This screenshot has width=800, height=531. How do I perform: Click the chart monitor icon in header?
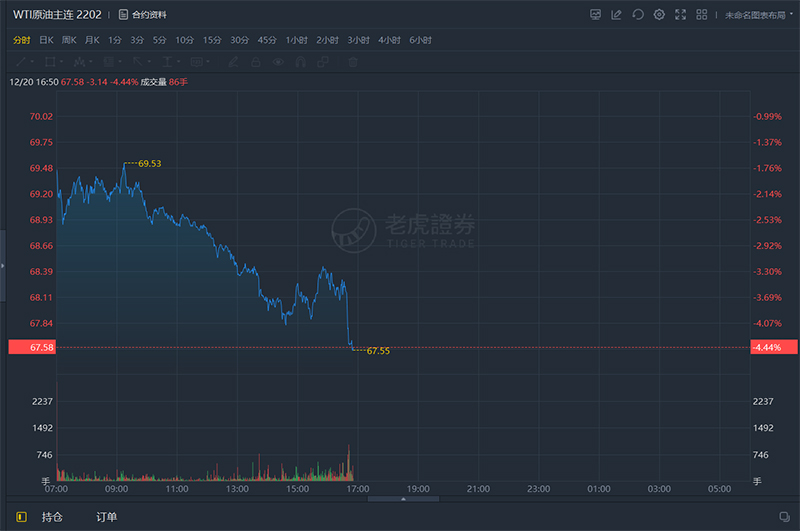[x=595, y=15]
